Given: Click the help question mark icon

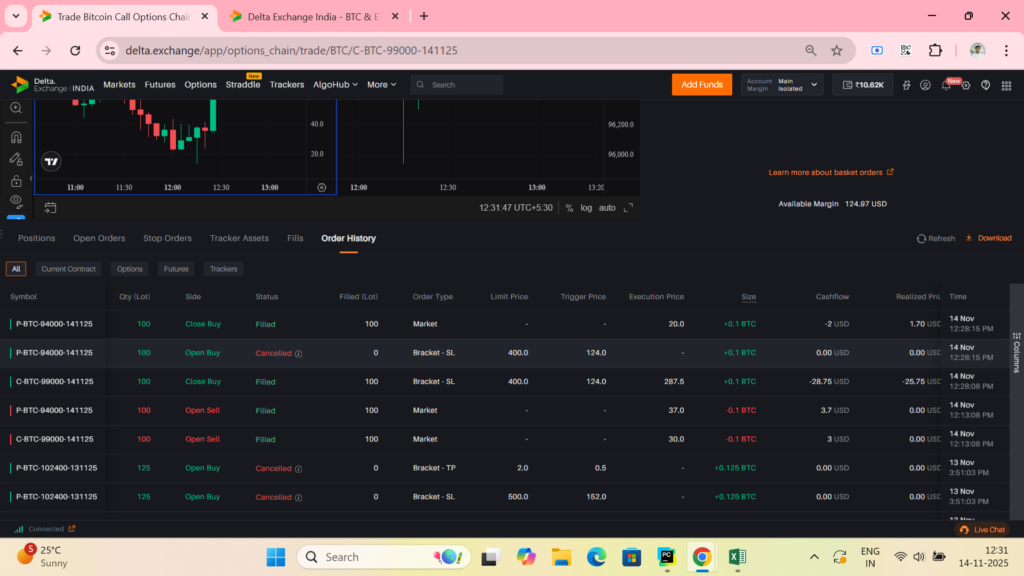Looking at the screenshot, I should click(986, 85).
